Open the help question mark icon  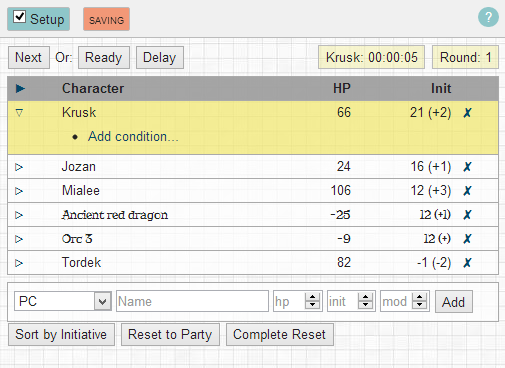[488, 17]
